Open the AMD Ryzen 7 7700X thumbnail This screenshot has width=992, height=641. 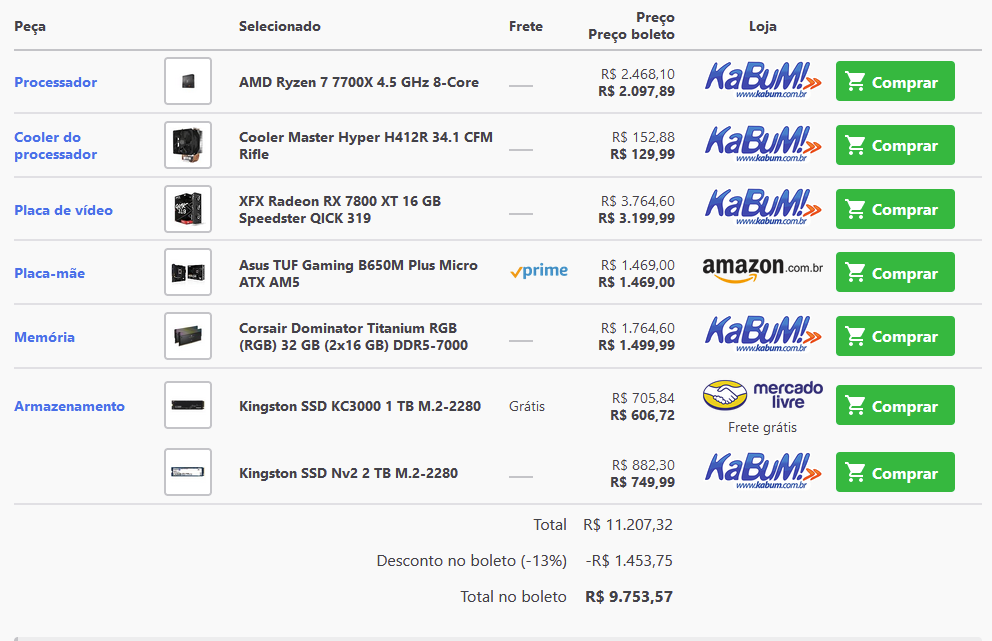pyautogui.click(x=188, y=81)
